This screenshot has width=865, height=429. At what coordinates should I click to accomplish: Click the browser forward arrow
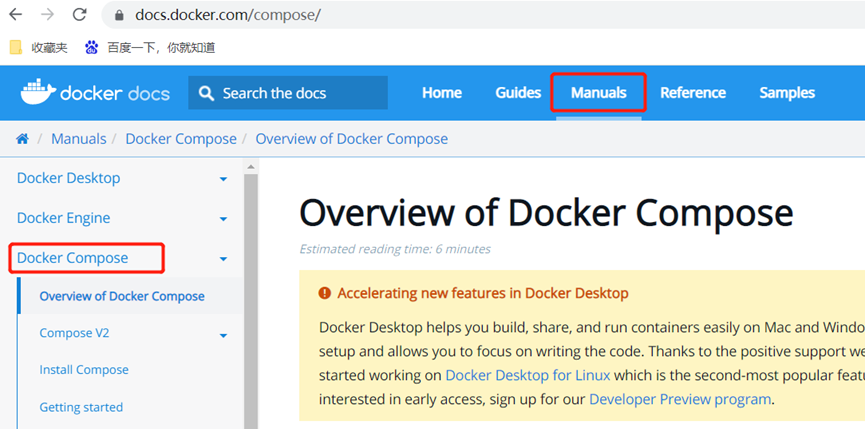(x=47, y=14)
